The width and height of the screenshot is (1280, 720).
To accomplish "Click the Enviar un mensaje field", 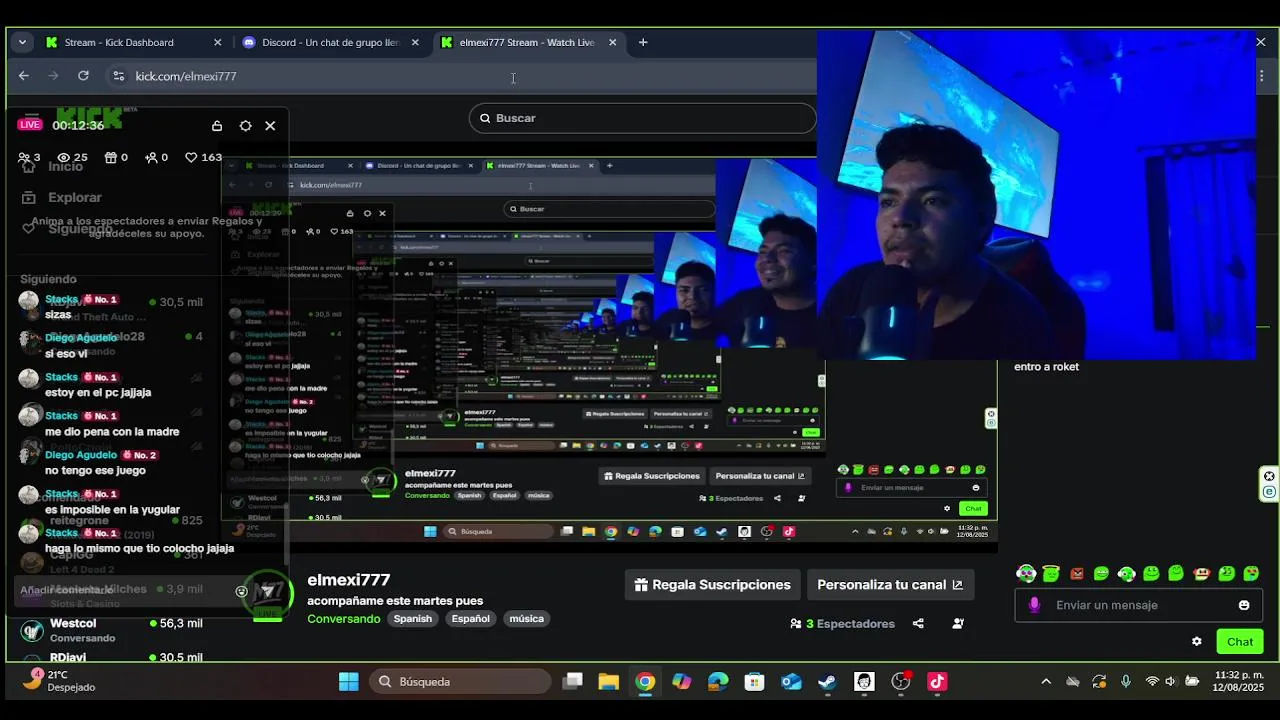I will [1136, 605].
